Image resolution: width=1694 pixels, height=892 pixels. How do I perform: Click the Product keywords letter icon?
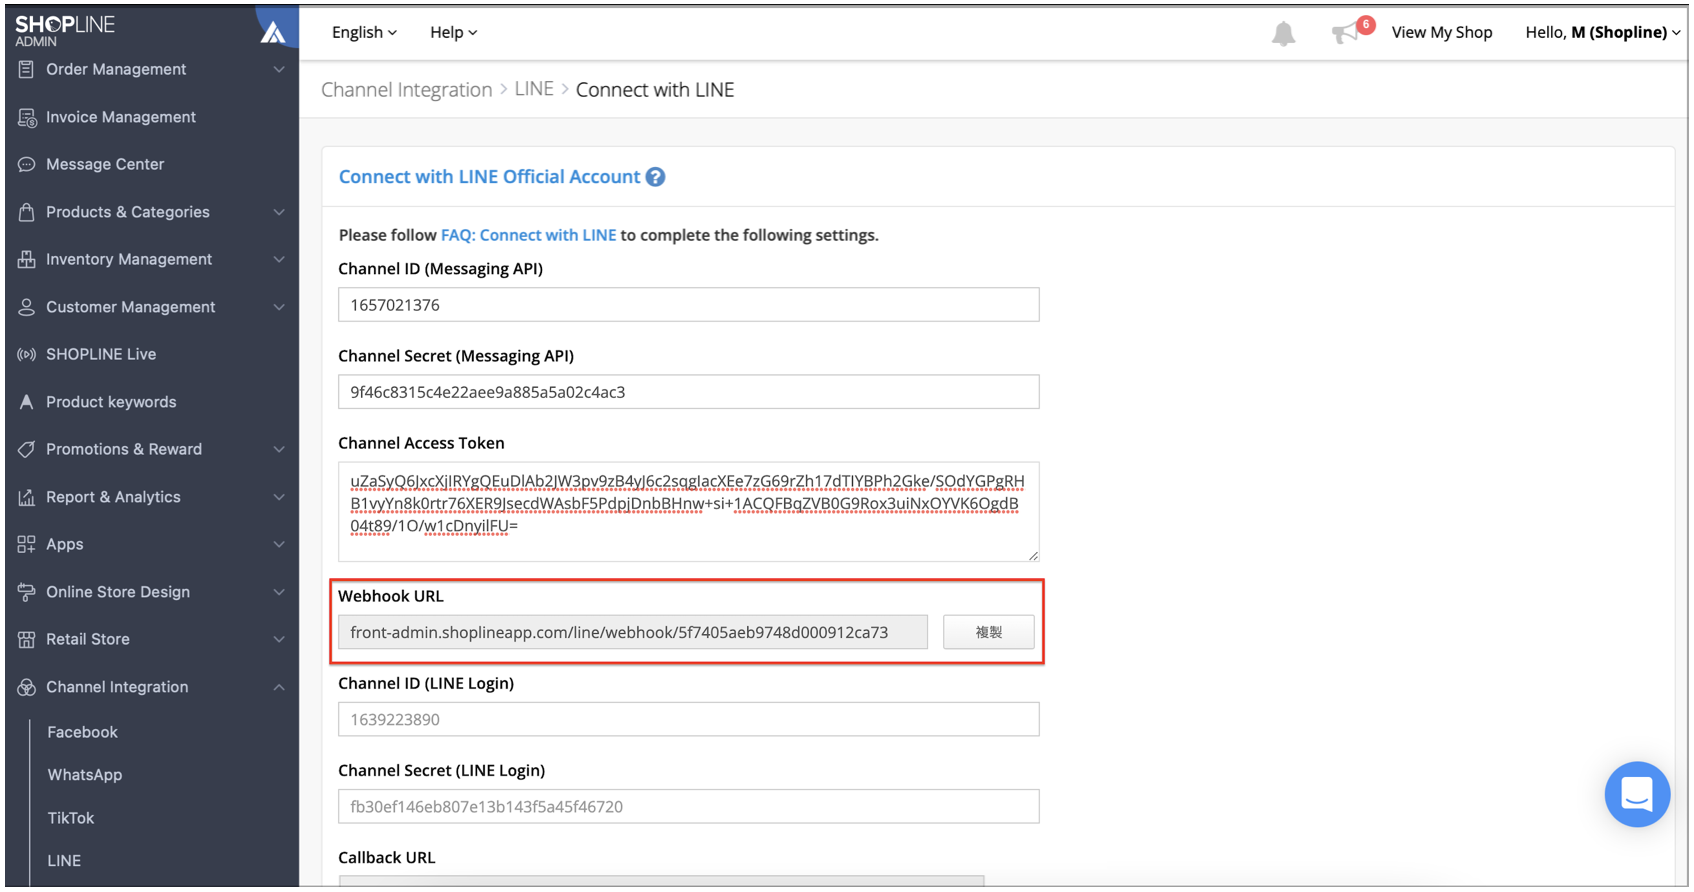[x=26, y=402]
